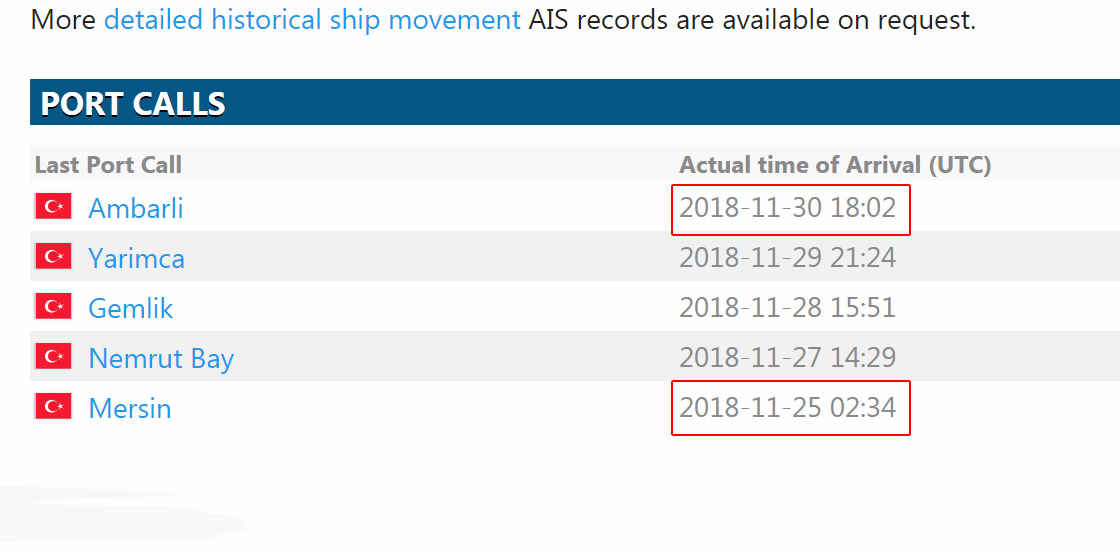Select Gemlik arrival time 2018-11-28 15:51

coord(788,308)
